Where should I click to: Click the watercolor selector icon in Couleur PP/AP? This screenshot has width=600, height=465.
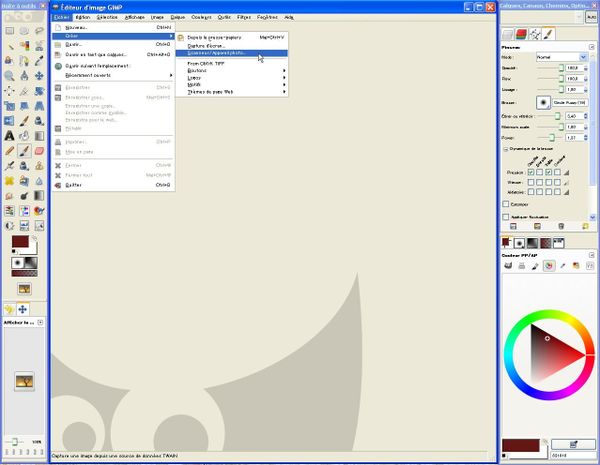pos(535,266)
